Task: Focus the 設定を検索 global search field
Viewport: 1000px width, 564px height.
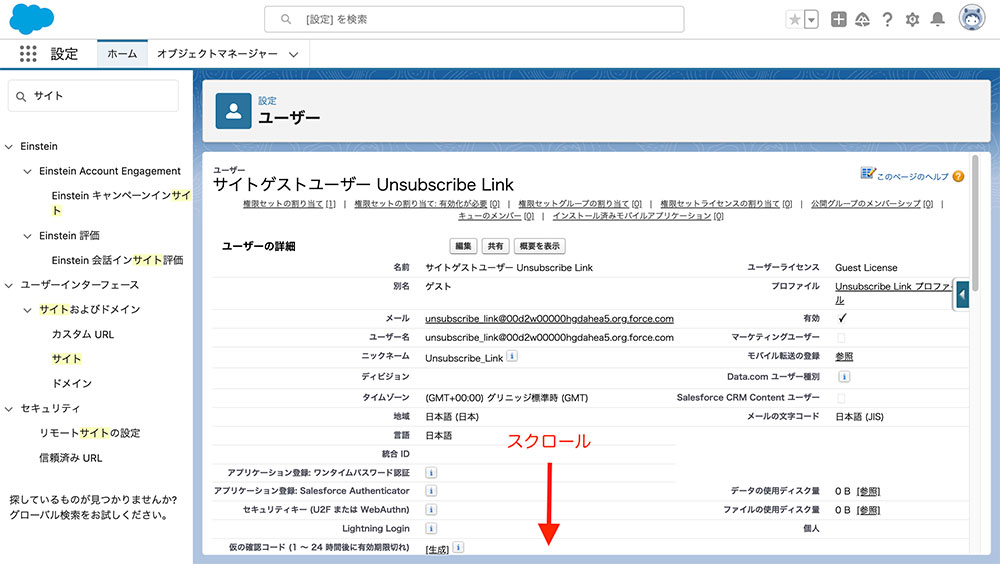Action: click(474, 19)
